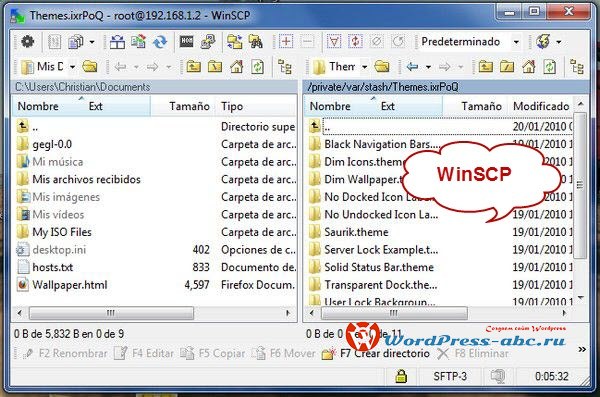Viewport: 600px width, 397px height.
Task: Click the remote path /private/var/stash/Themes.ixrPoQ
Action: pos(383,87)
